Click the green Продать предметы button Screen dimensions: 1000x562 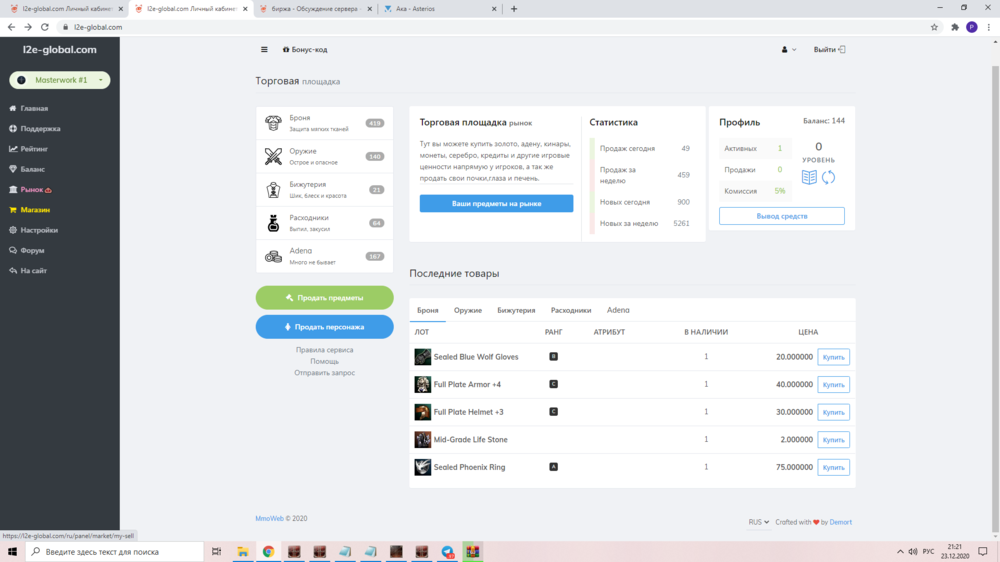(x=324, y=297)
